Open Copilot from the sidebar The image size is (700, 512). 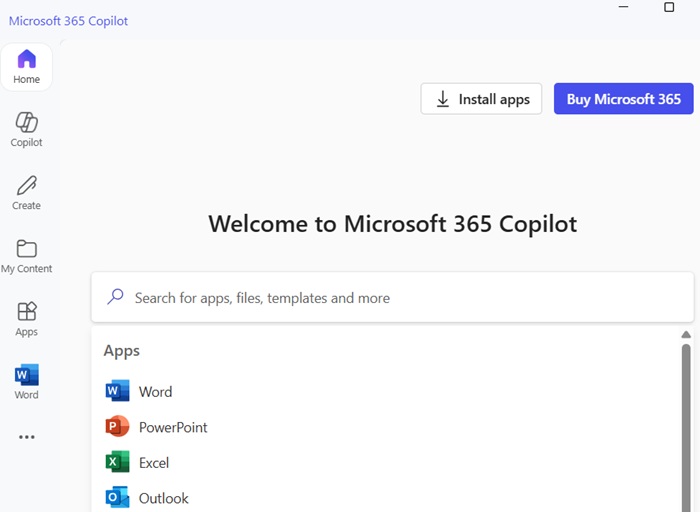(26, 129)
